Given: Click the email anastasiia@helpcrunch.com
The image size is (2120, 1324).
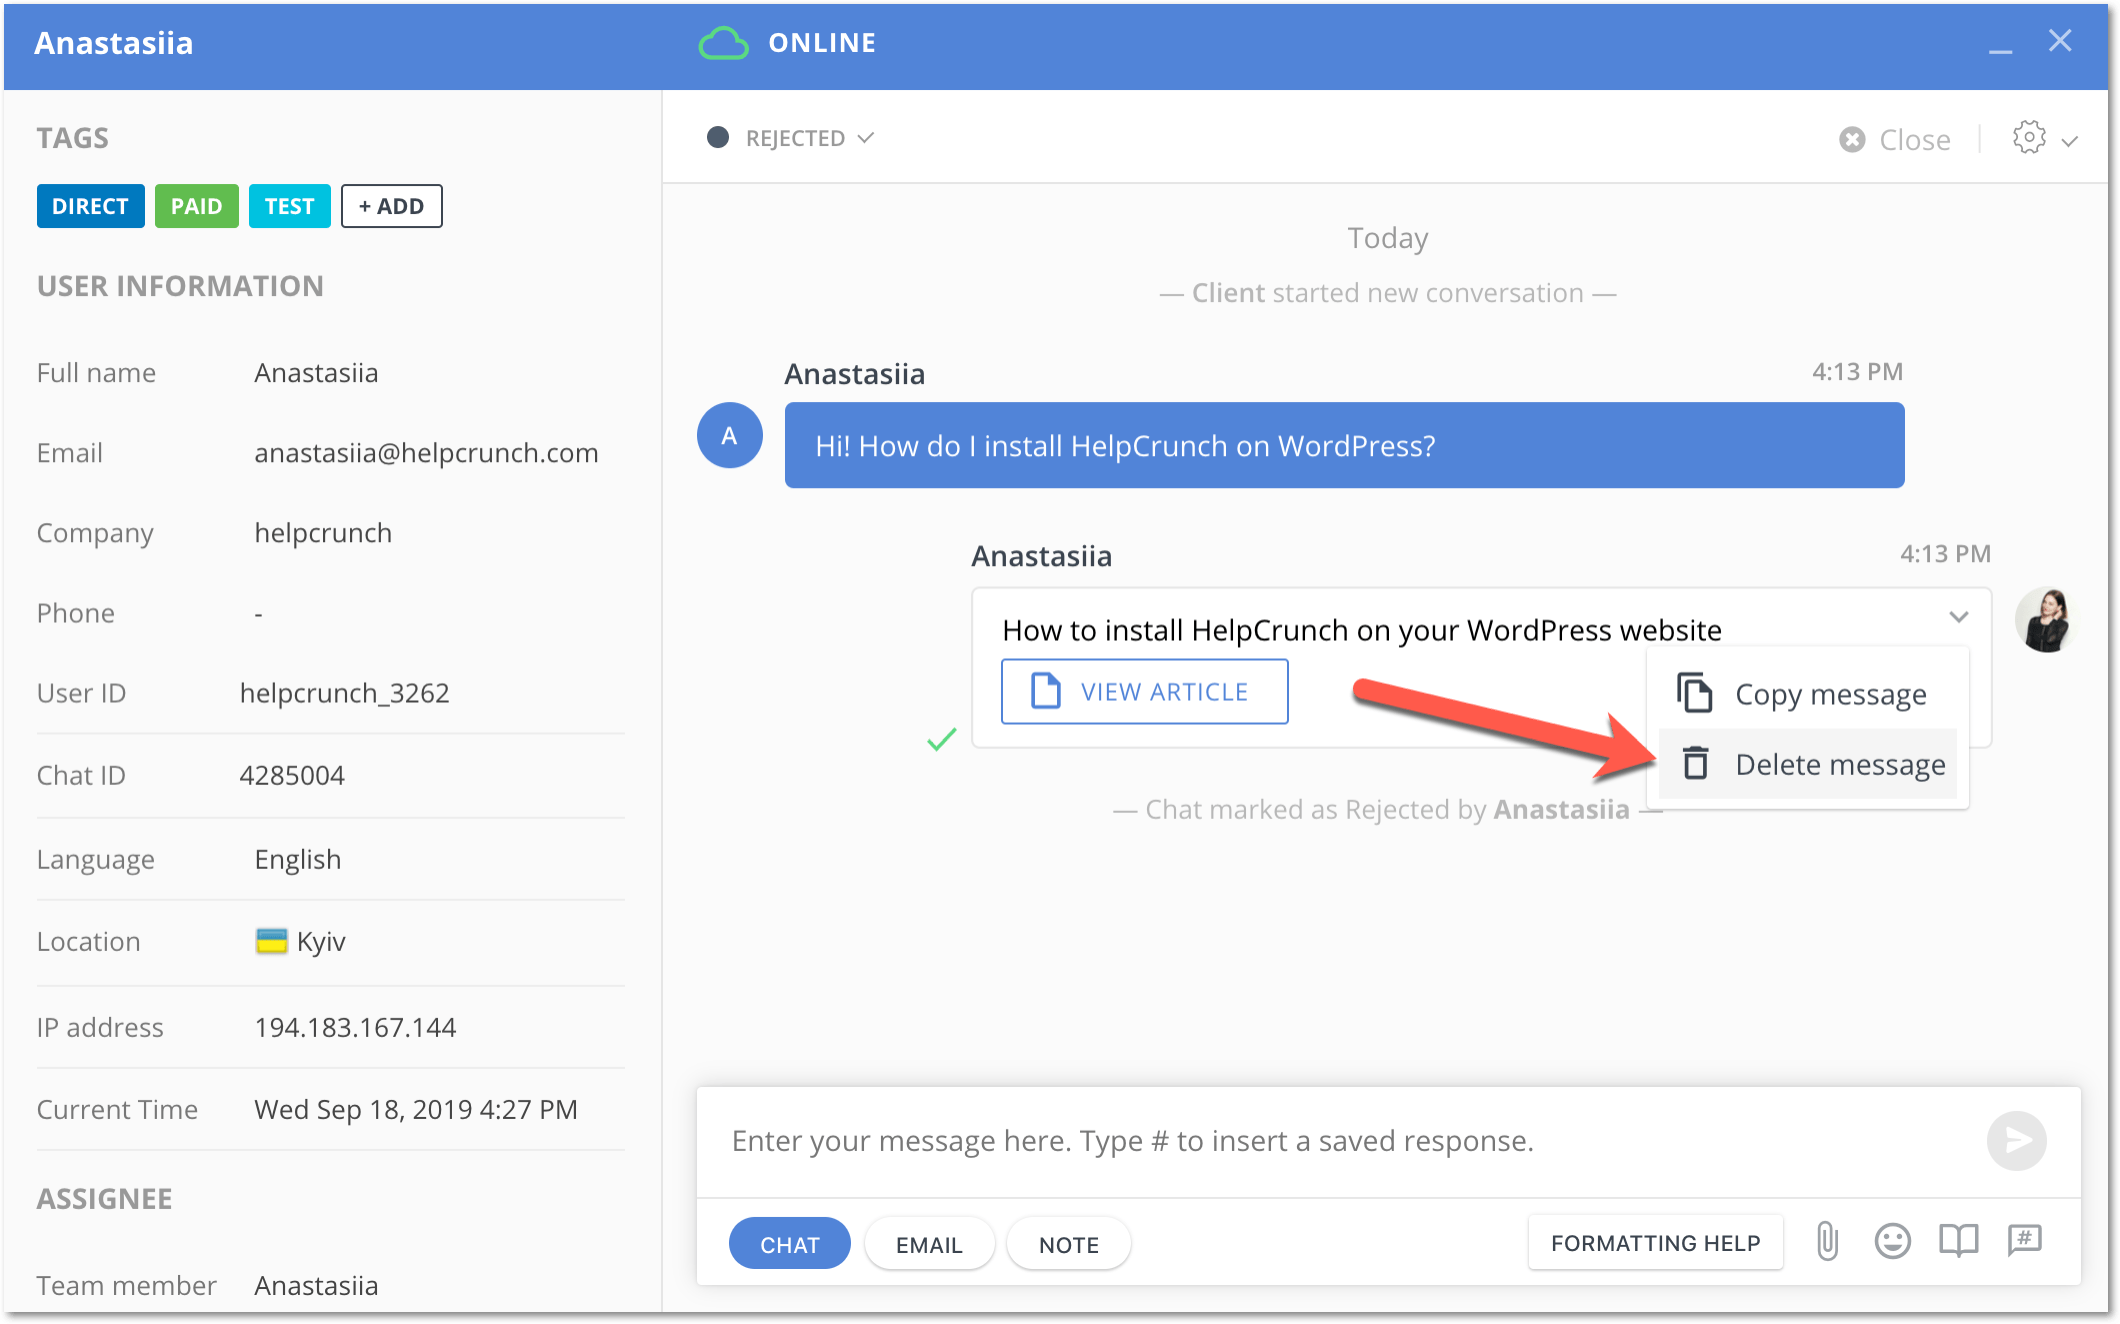Looking at the screenshot, I should click(x=426, y=453).
